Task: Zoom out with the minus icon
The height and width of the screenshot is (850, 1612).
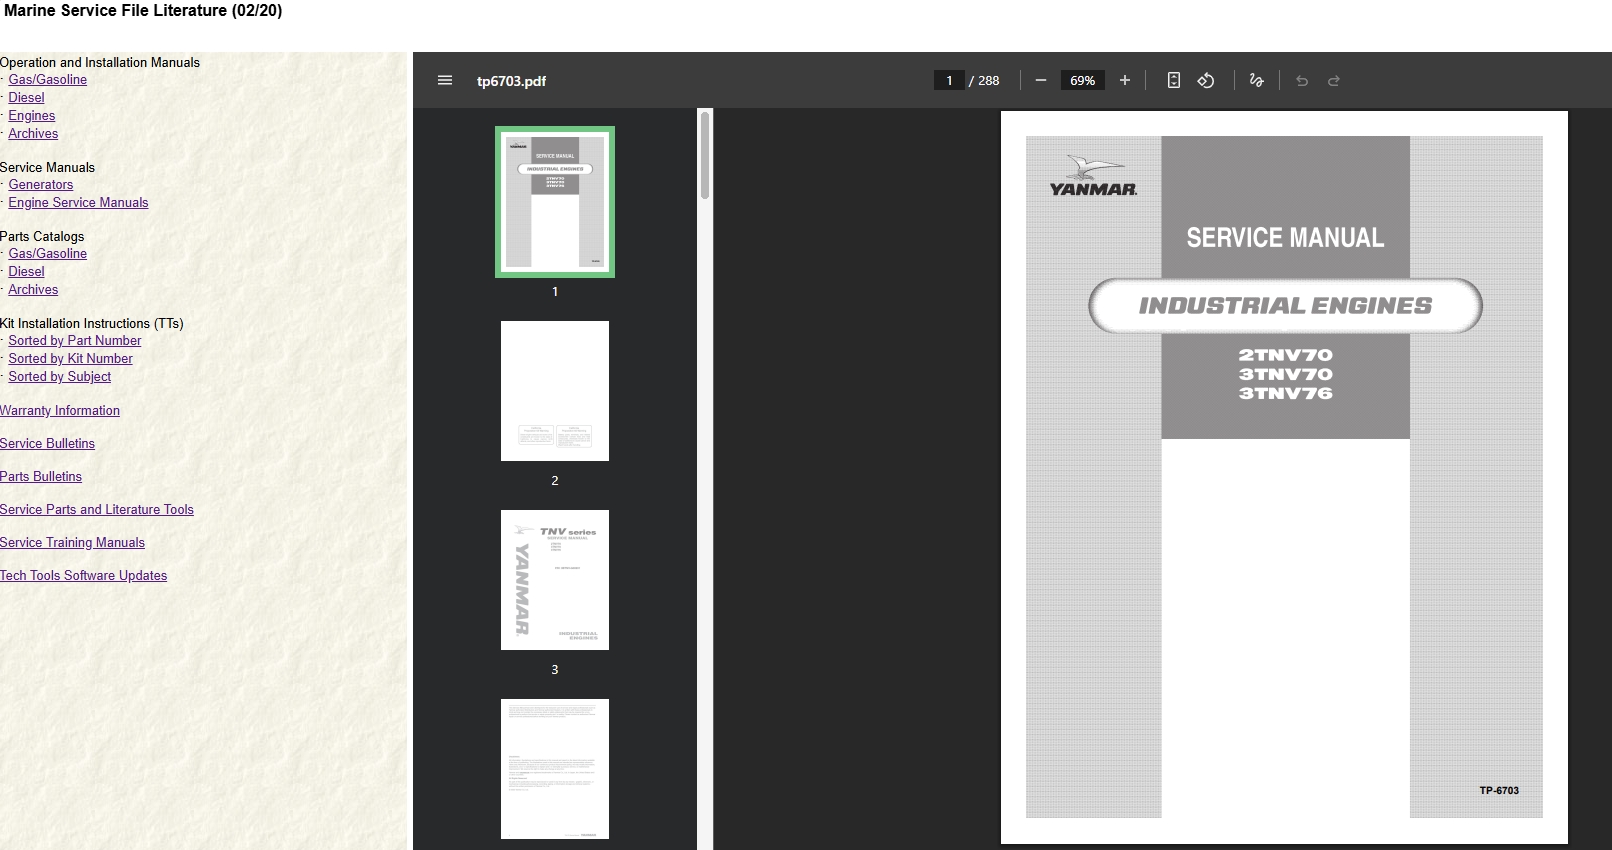Action: tap(1041, 81)
